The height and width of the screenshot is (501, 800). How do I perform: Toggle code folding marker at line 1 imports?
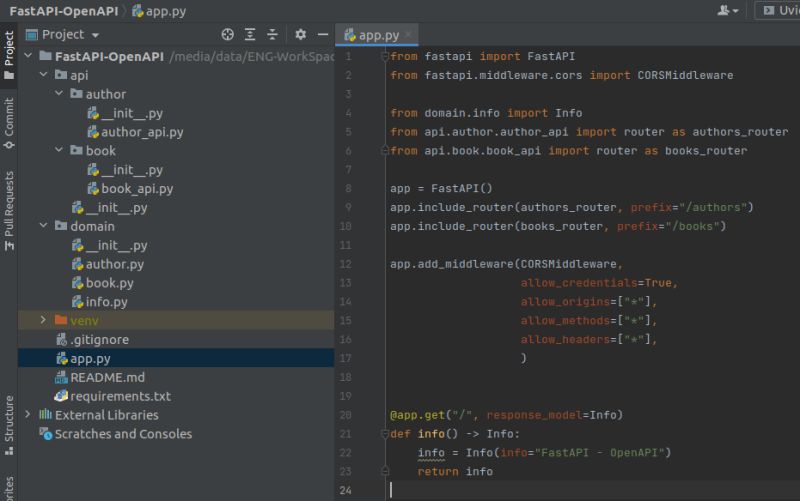click(x=385, y=56)
